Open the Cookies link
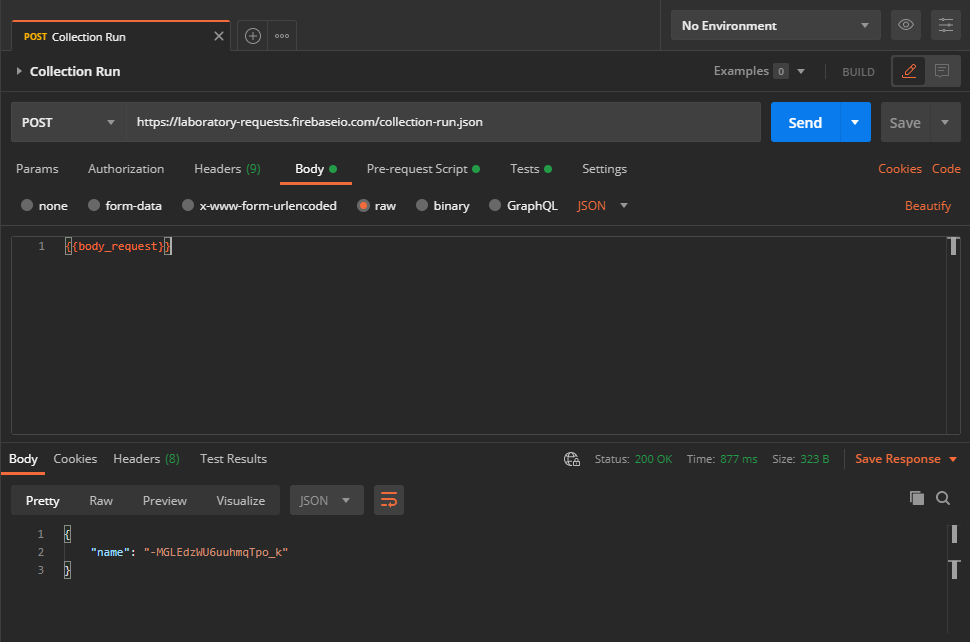This screenshot has width=970, height=642. point(899,169)
